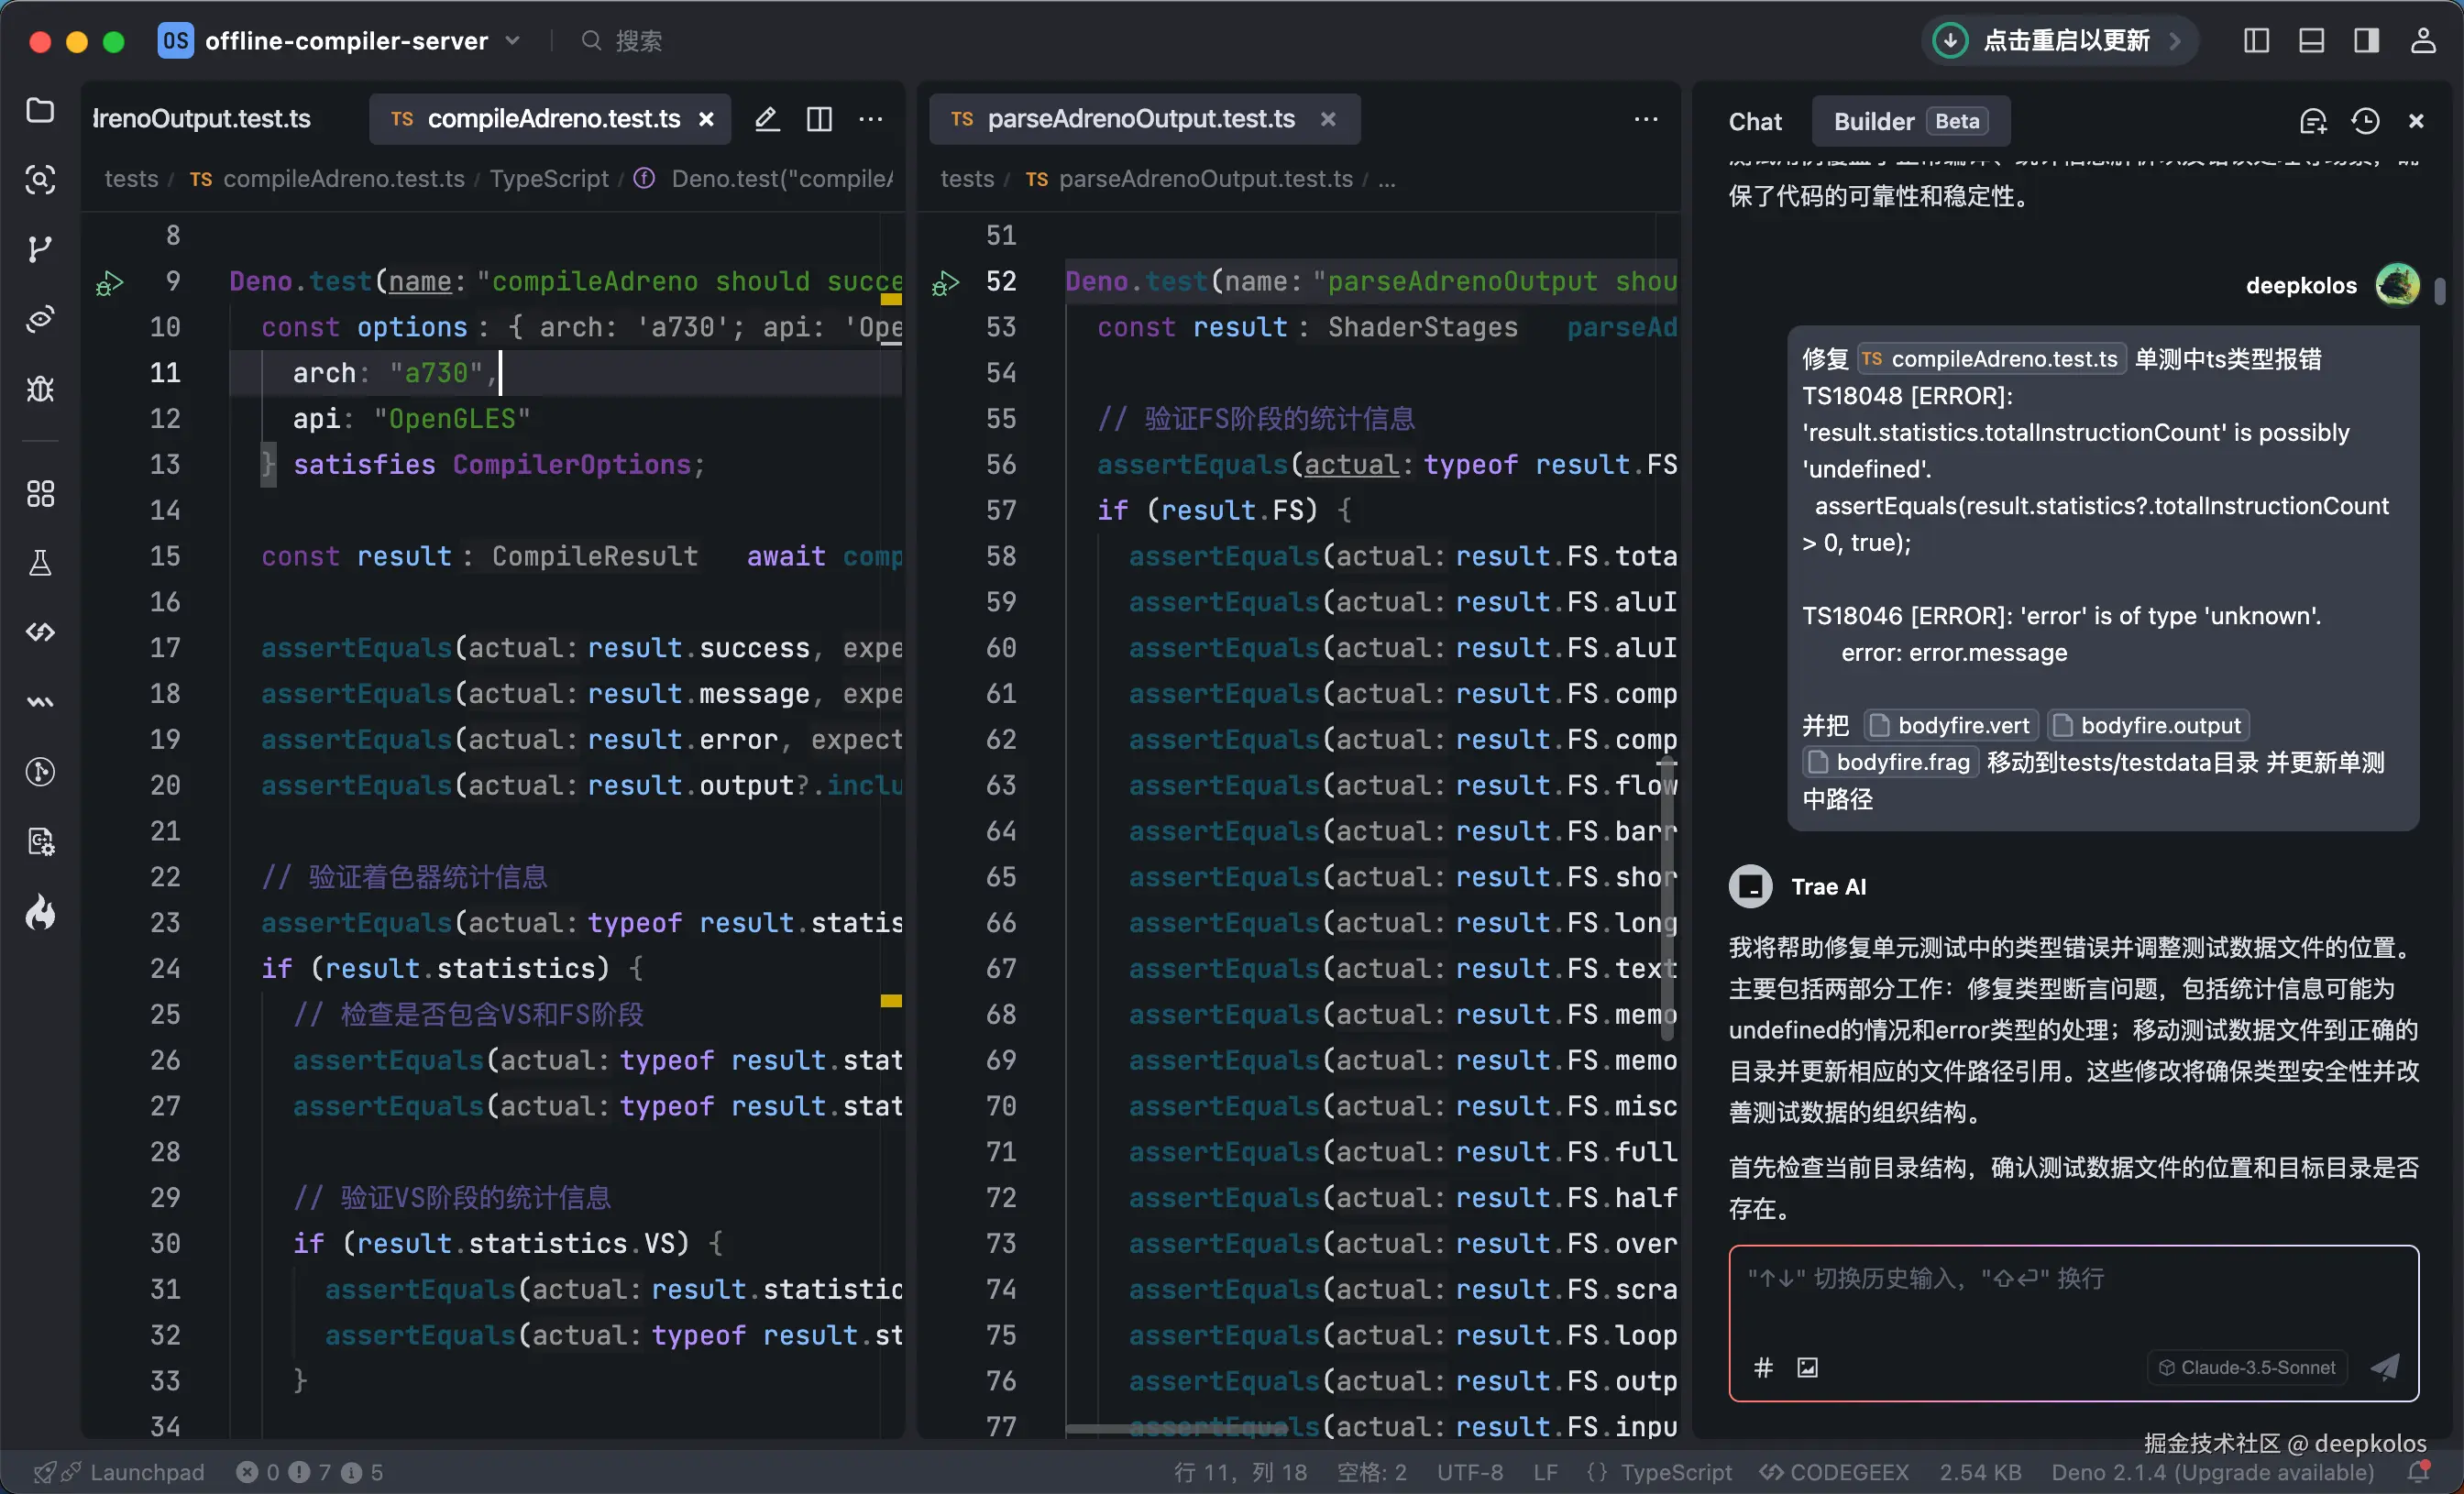The height and width of the screenshot is (1494, 2464).
Task: Click TypeScript language mode in status bar
Action: pyautogui.click(x=1675, y=1472)
